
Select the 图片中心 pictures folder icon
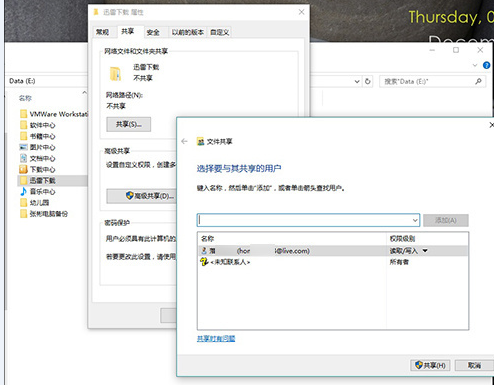(x=23, y=147)
